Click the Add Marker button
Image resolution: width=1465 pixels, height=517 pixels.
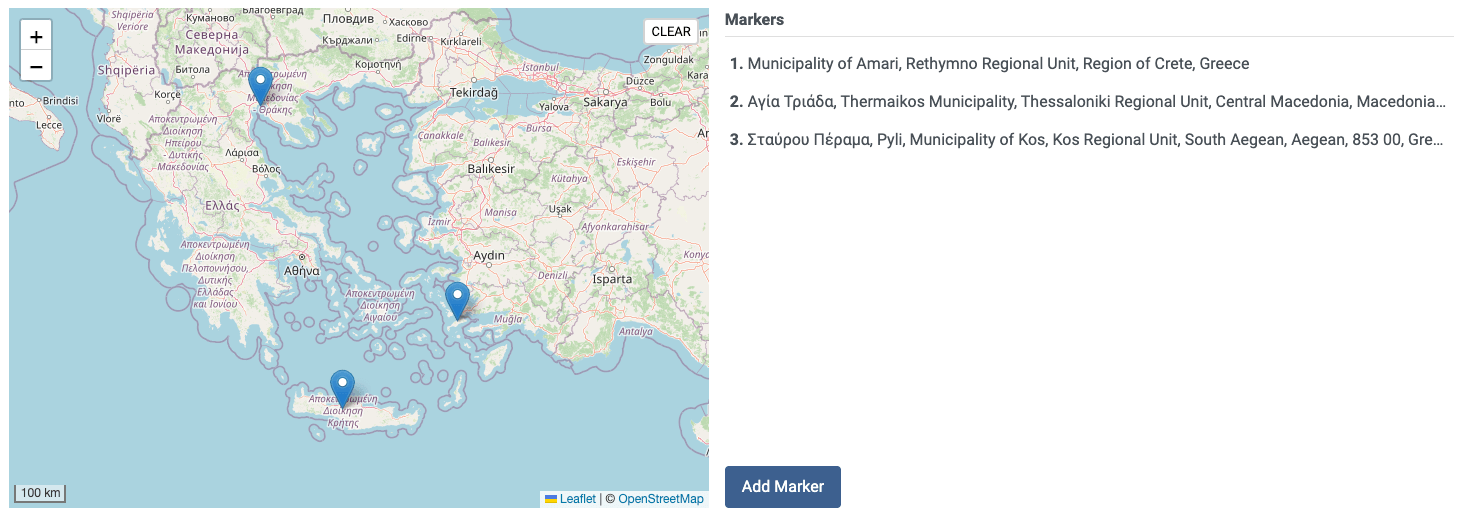tap(783, 487)
